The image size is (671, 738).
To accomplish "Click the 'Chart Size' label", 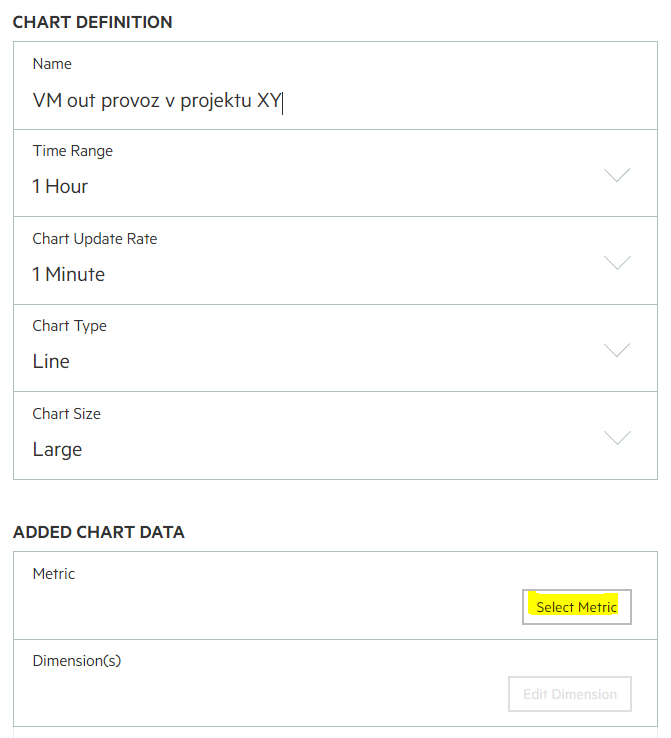I will coord(66,414).
